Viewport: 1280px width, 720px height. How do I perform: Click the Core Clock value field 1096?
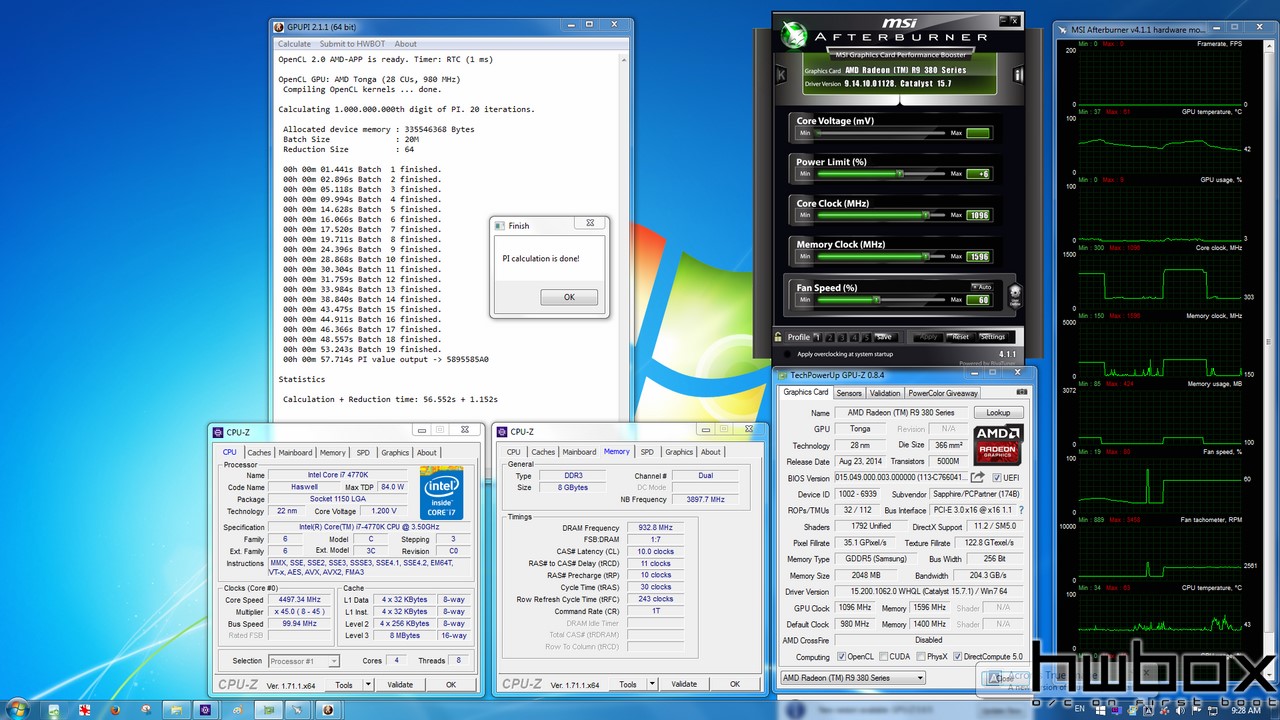(x=978, y=215)
